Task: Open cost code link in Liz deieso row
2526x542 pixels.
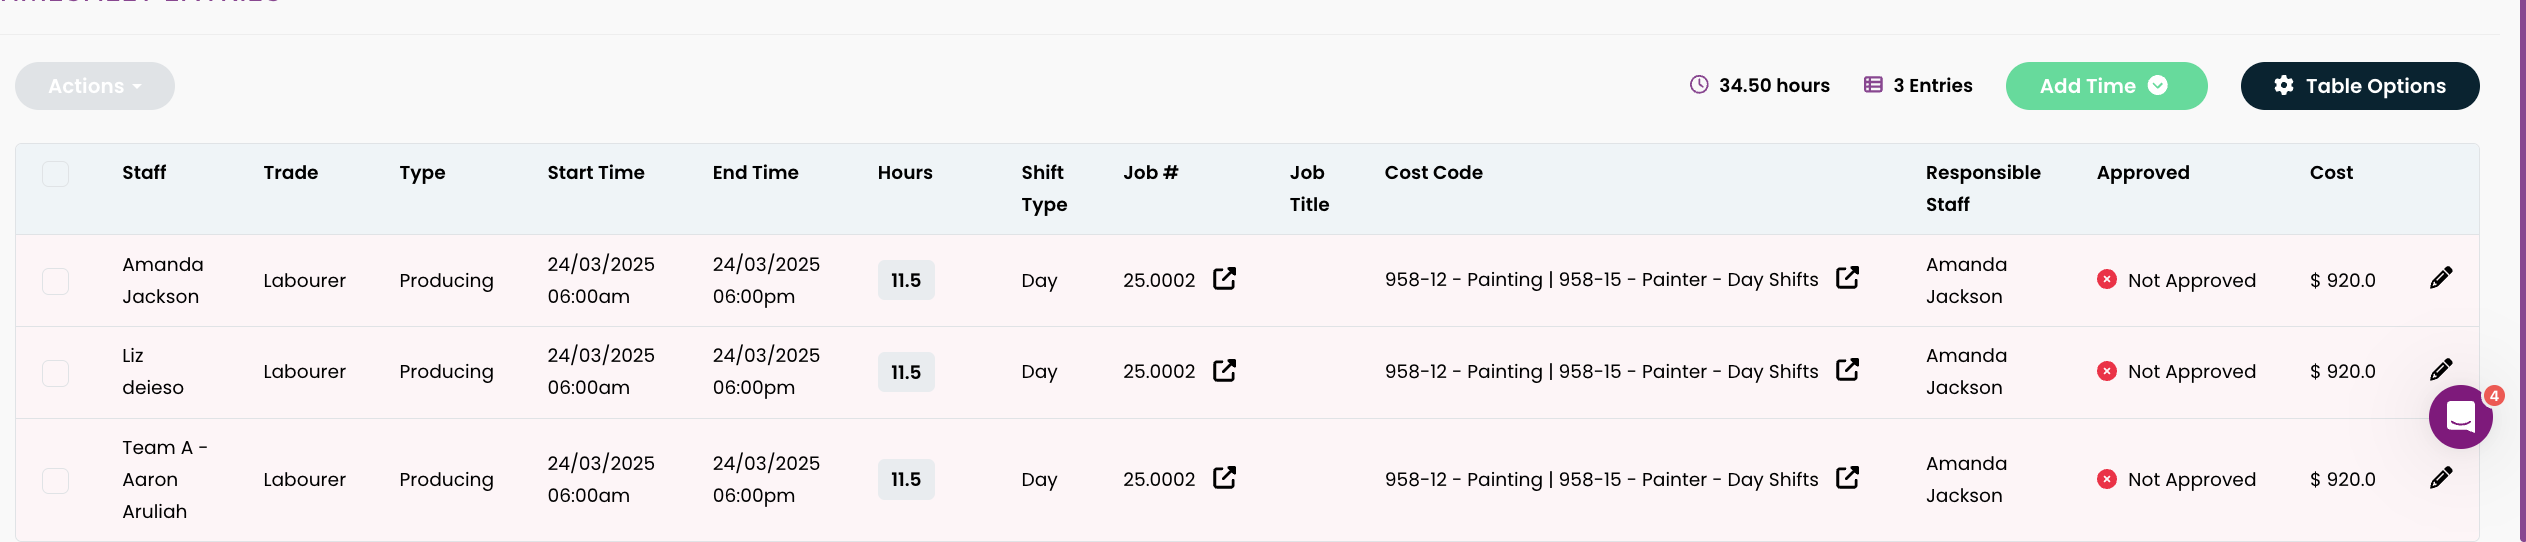Action: [x=1847, y=370]
